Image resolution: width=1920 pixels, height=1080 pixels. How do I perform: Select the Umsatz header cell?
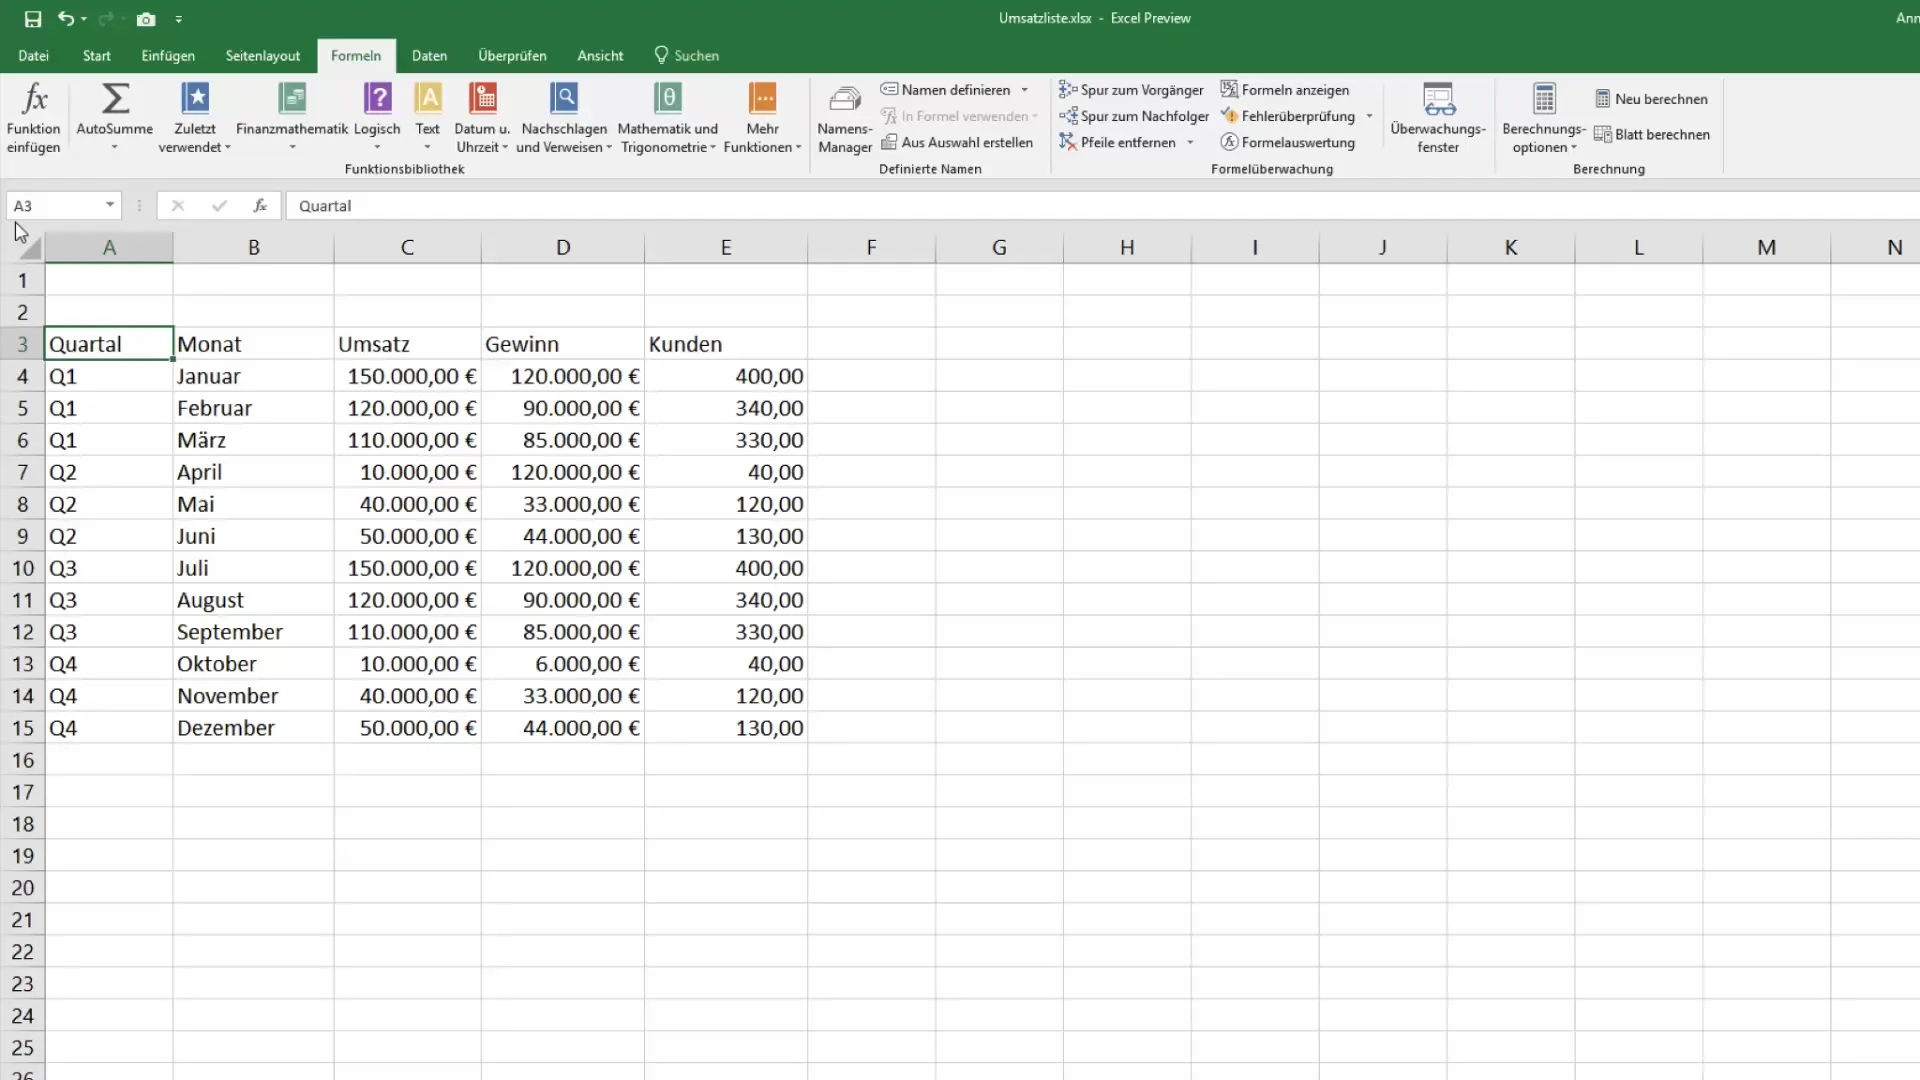407,344
